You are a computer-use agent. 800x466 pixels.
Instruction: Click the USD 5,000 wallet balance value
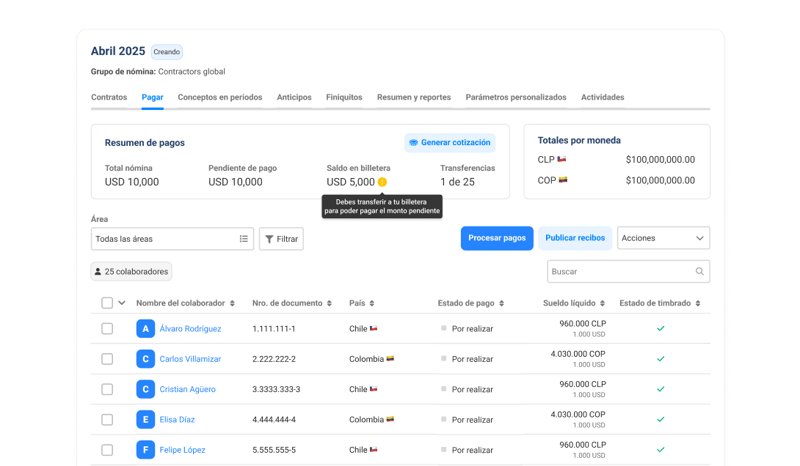pyautogui.click(x=351, y=182)
